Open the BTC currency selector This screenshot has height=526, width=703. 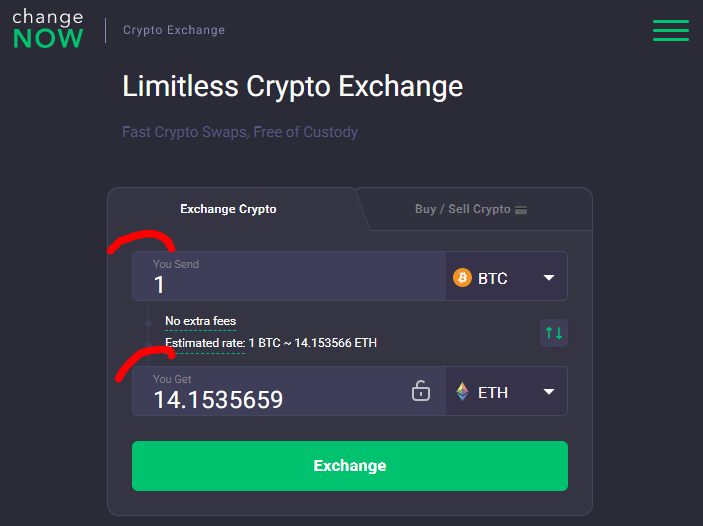pos(507,276)
